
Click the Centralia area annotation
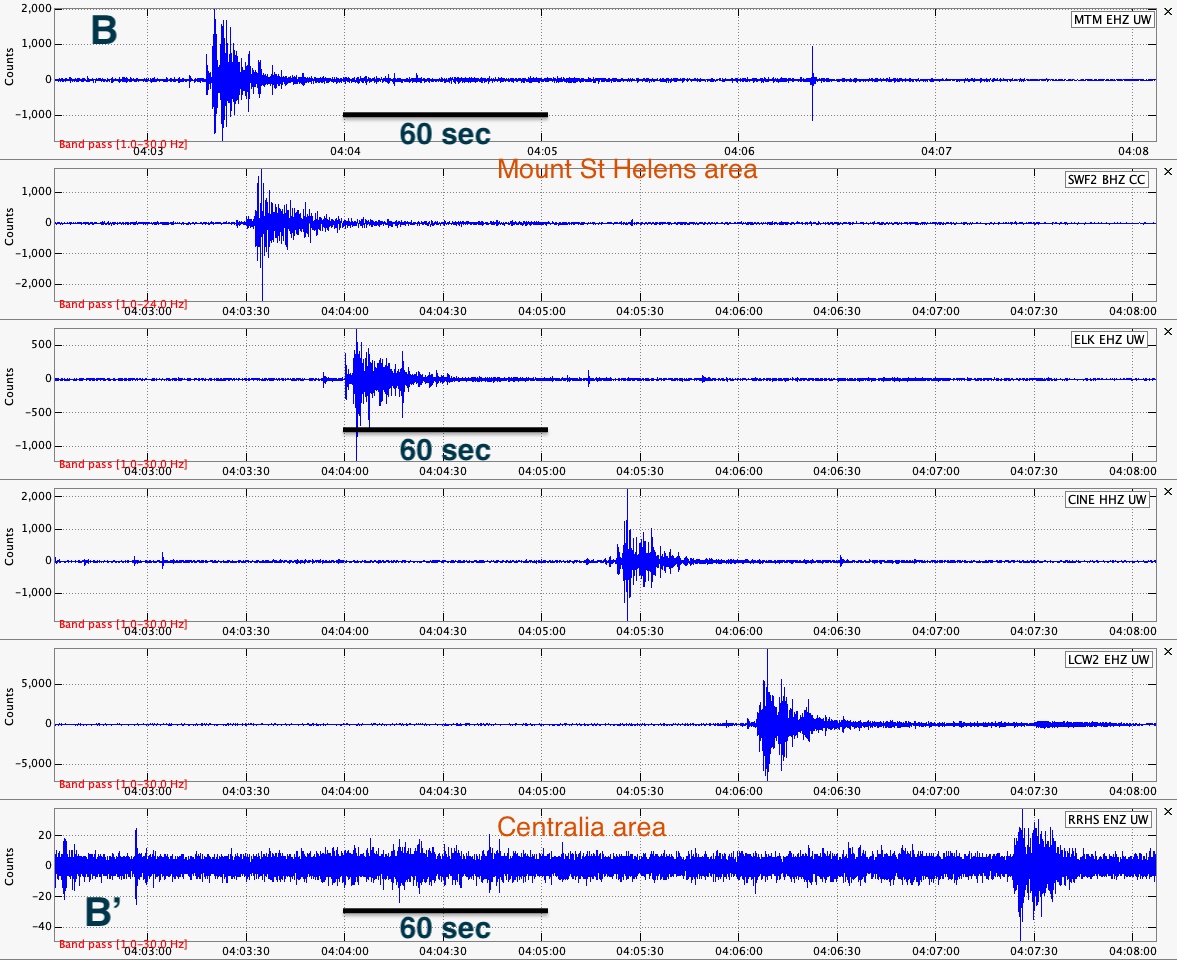click(581, 827)
